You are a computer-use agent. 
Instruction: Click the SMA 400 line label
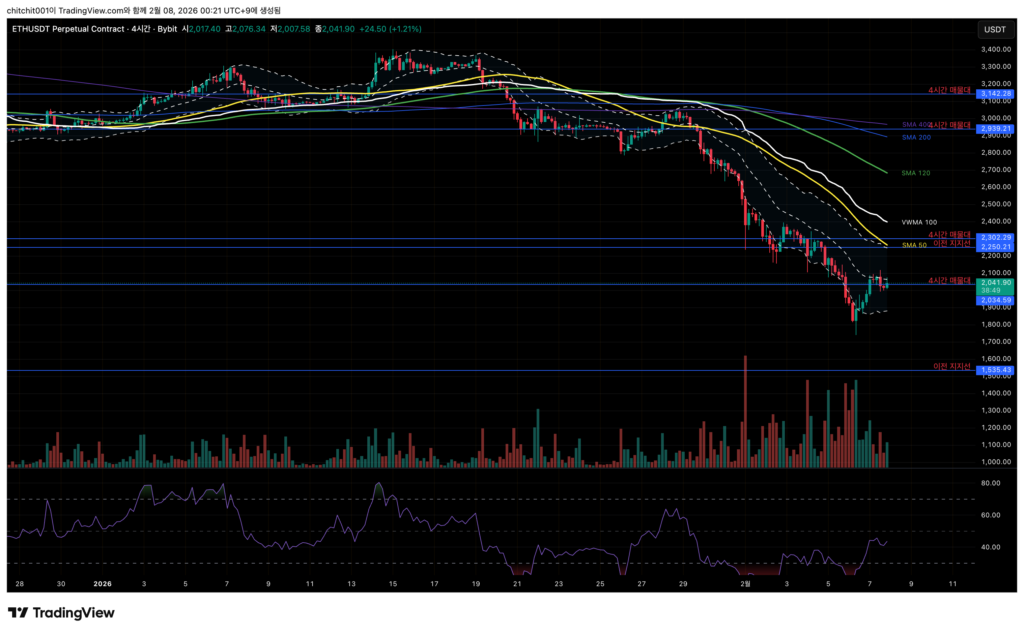(912, 125)
